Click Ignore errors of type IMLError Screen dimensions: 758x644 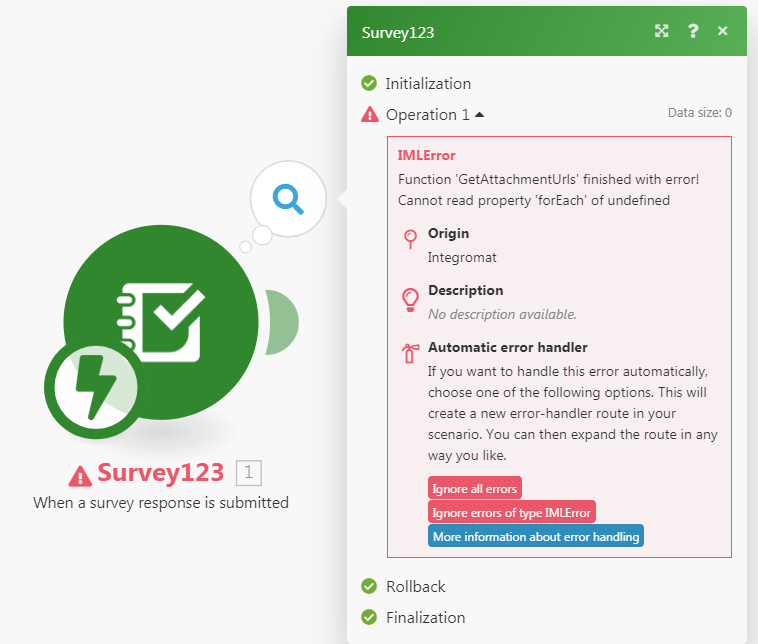click(x=511, y=512)
